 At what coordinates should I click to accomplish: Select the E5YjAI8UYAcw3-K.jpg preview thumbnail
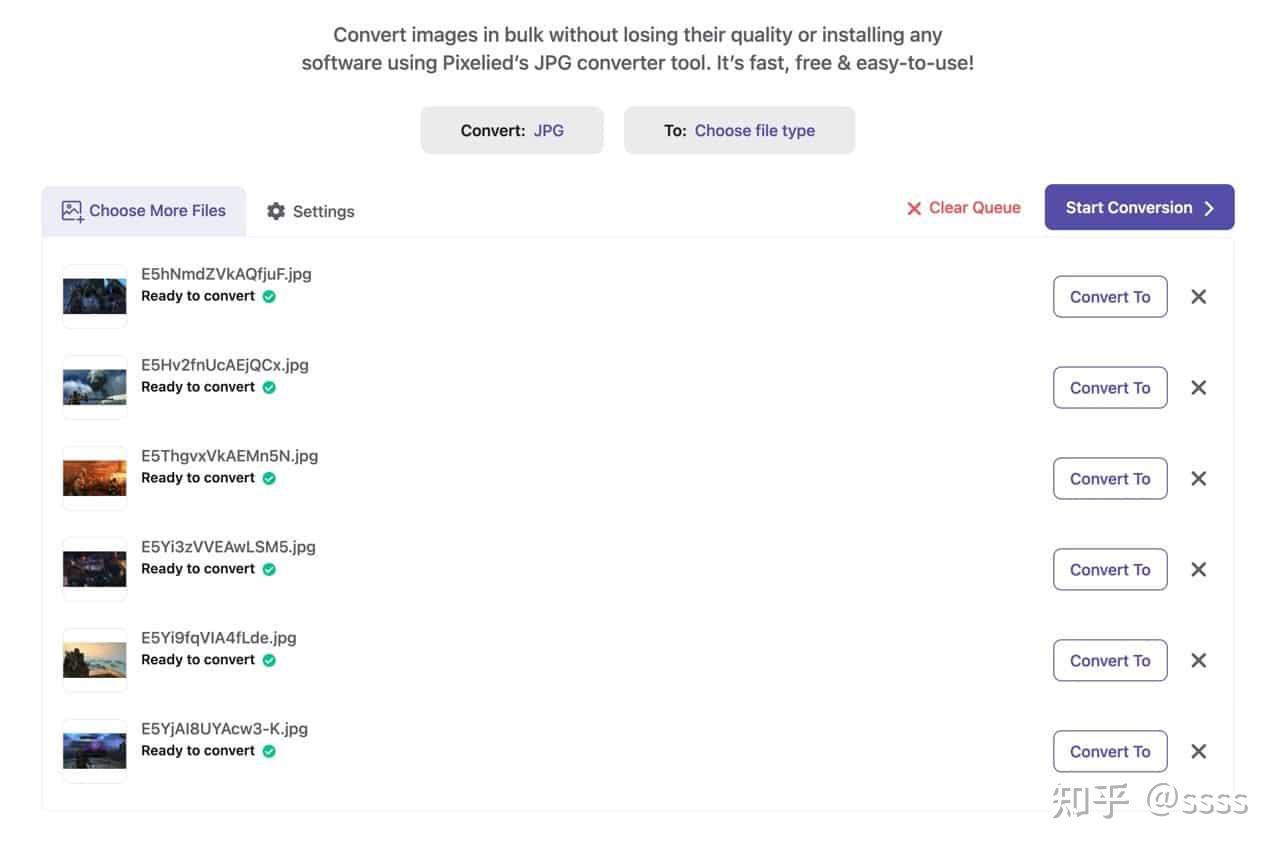[95, 751]
